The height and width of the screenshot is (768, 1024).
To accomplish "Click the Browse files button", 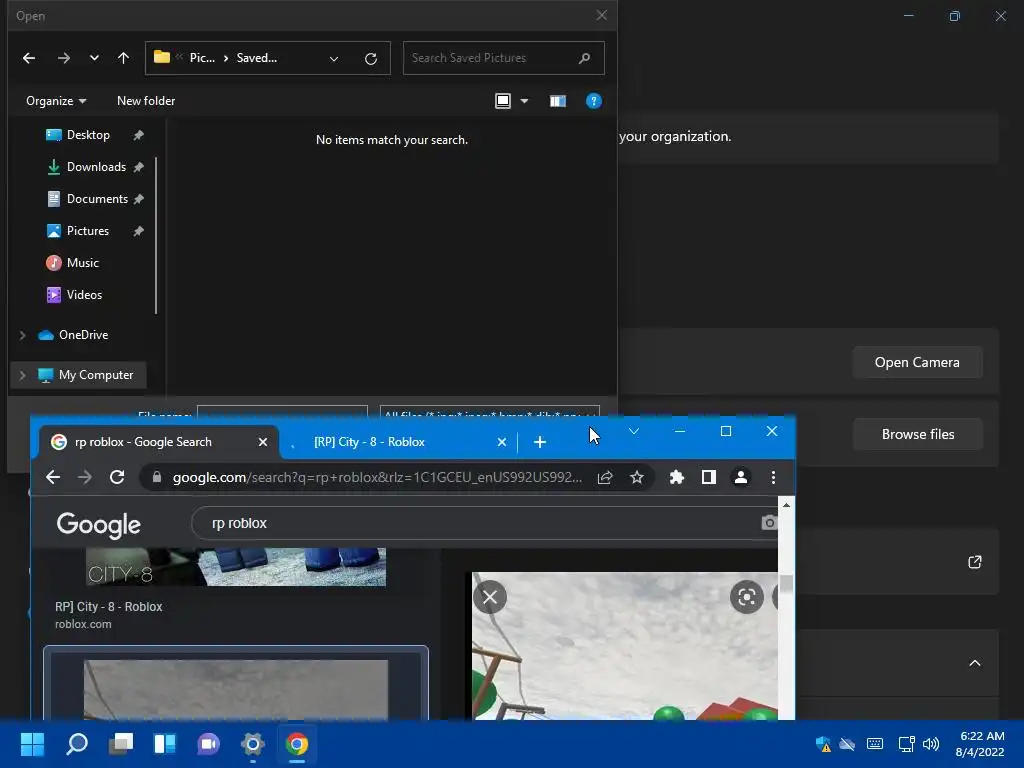I will point(917,434).
